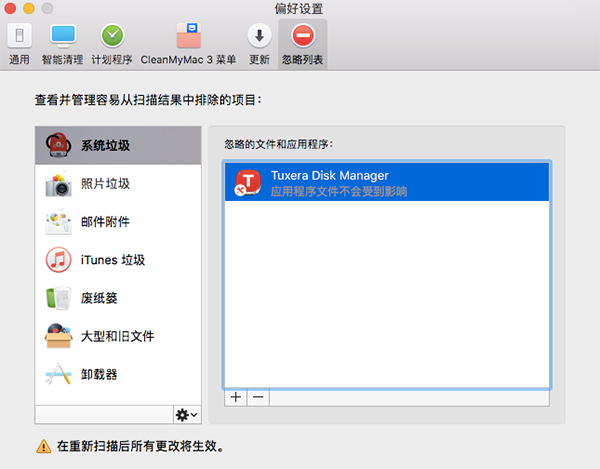Open the 通用 general preferences tab
The width and height of the screenshot is (600, 469).
click(x=19, y=44)
